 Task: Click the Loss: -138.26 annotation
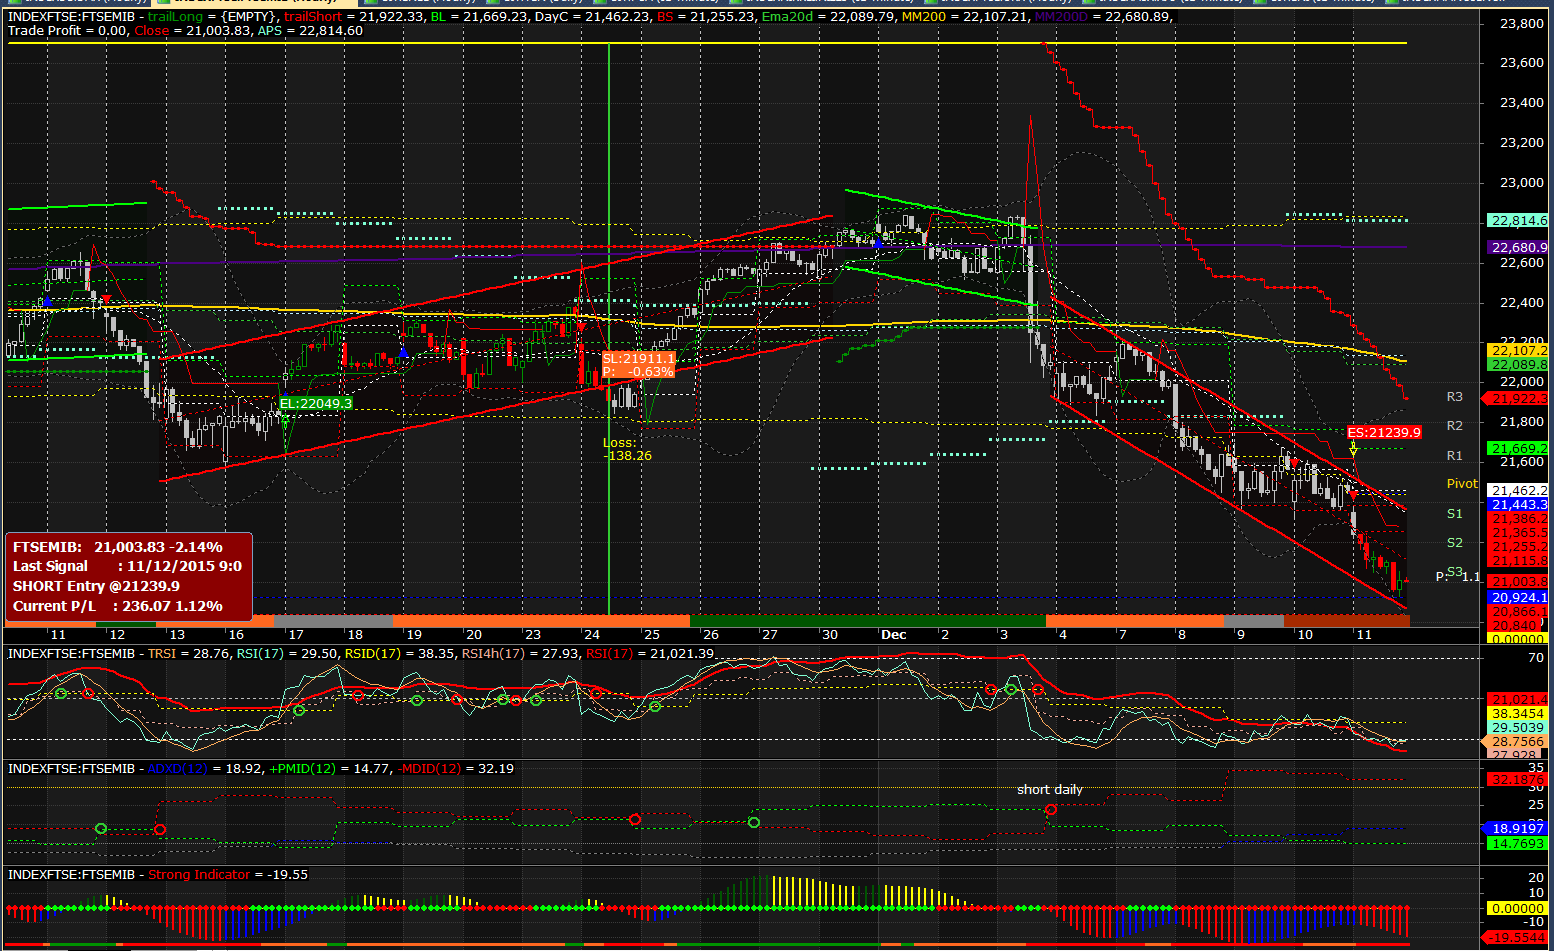click(627, 449)
